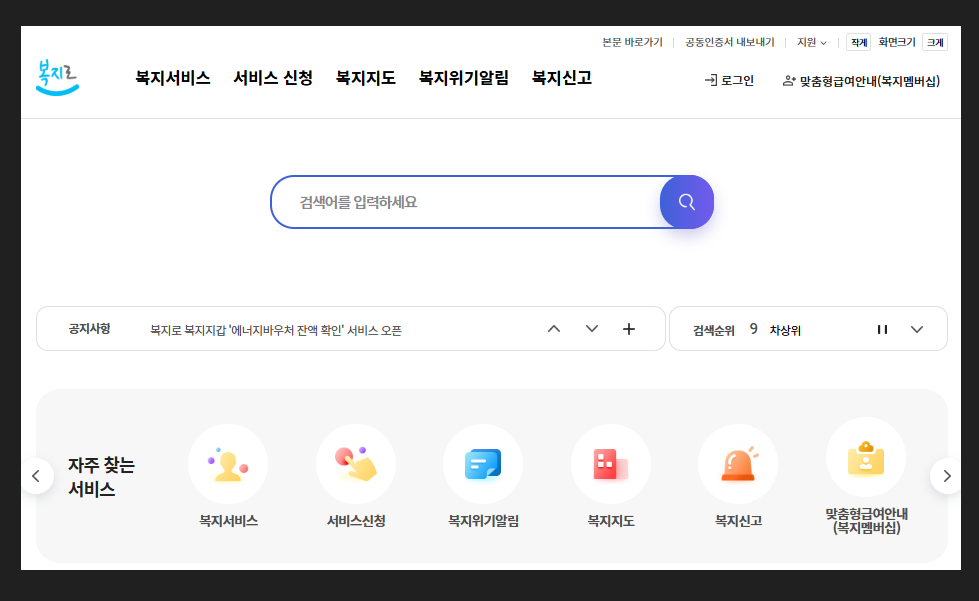The height and width of the screenshot is (601, 979).
Task: Click the 복지위기알림 speech-bubble icon
Action: click(x=483, y=463)
